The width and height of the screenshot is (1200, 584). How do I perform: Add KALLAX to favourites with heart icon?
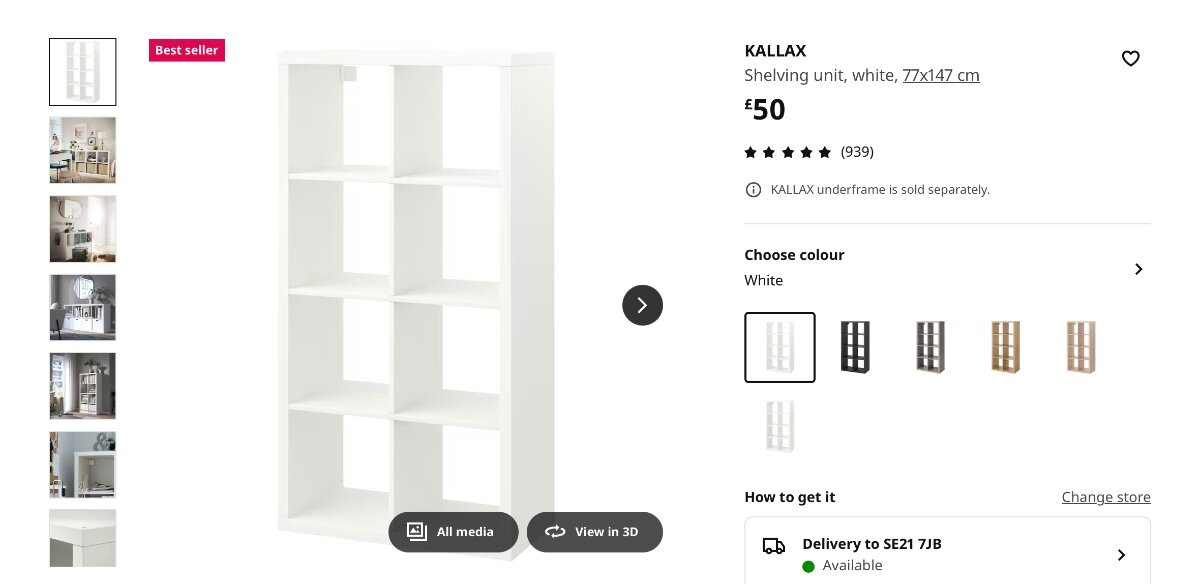[1130, 59]
